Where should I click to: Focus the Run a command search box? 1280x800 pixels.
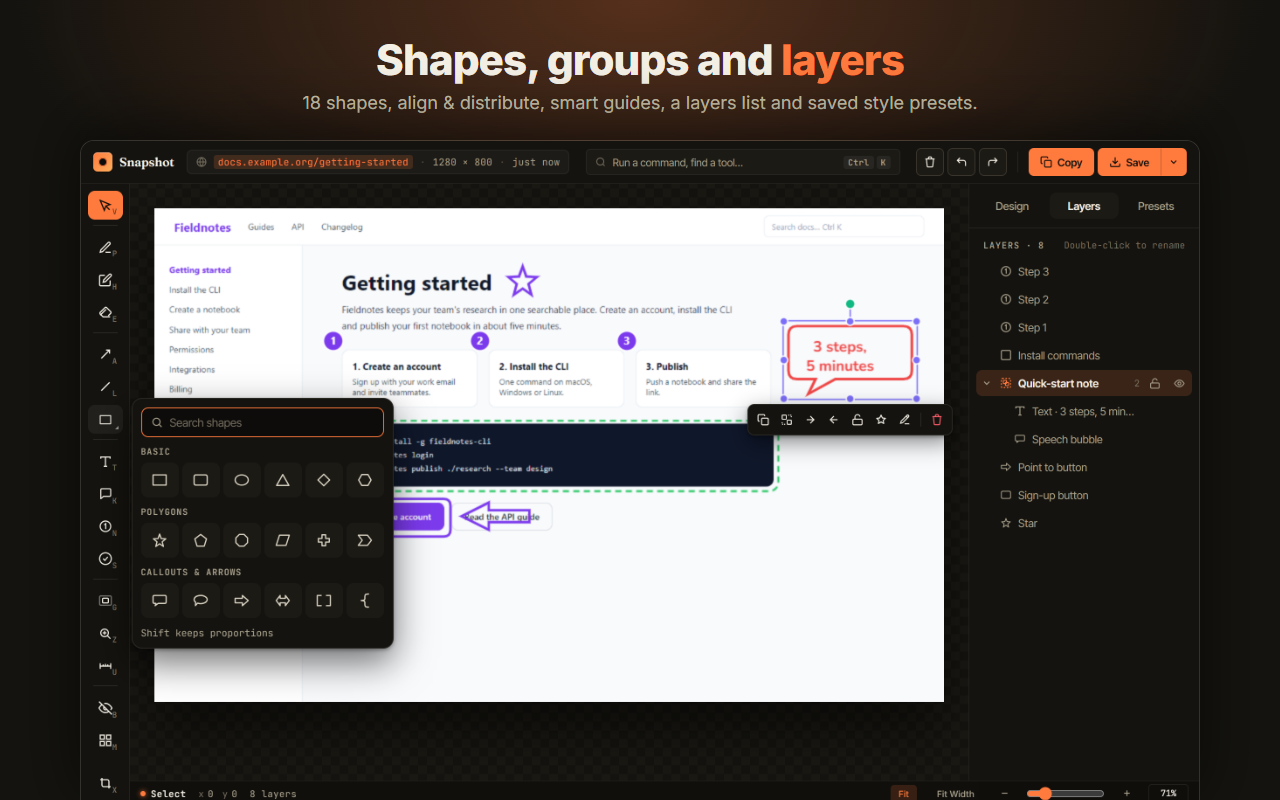pos(743,162)
